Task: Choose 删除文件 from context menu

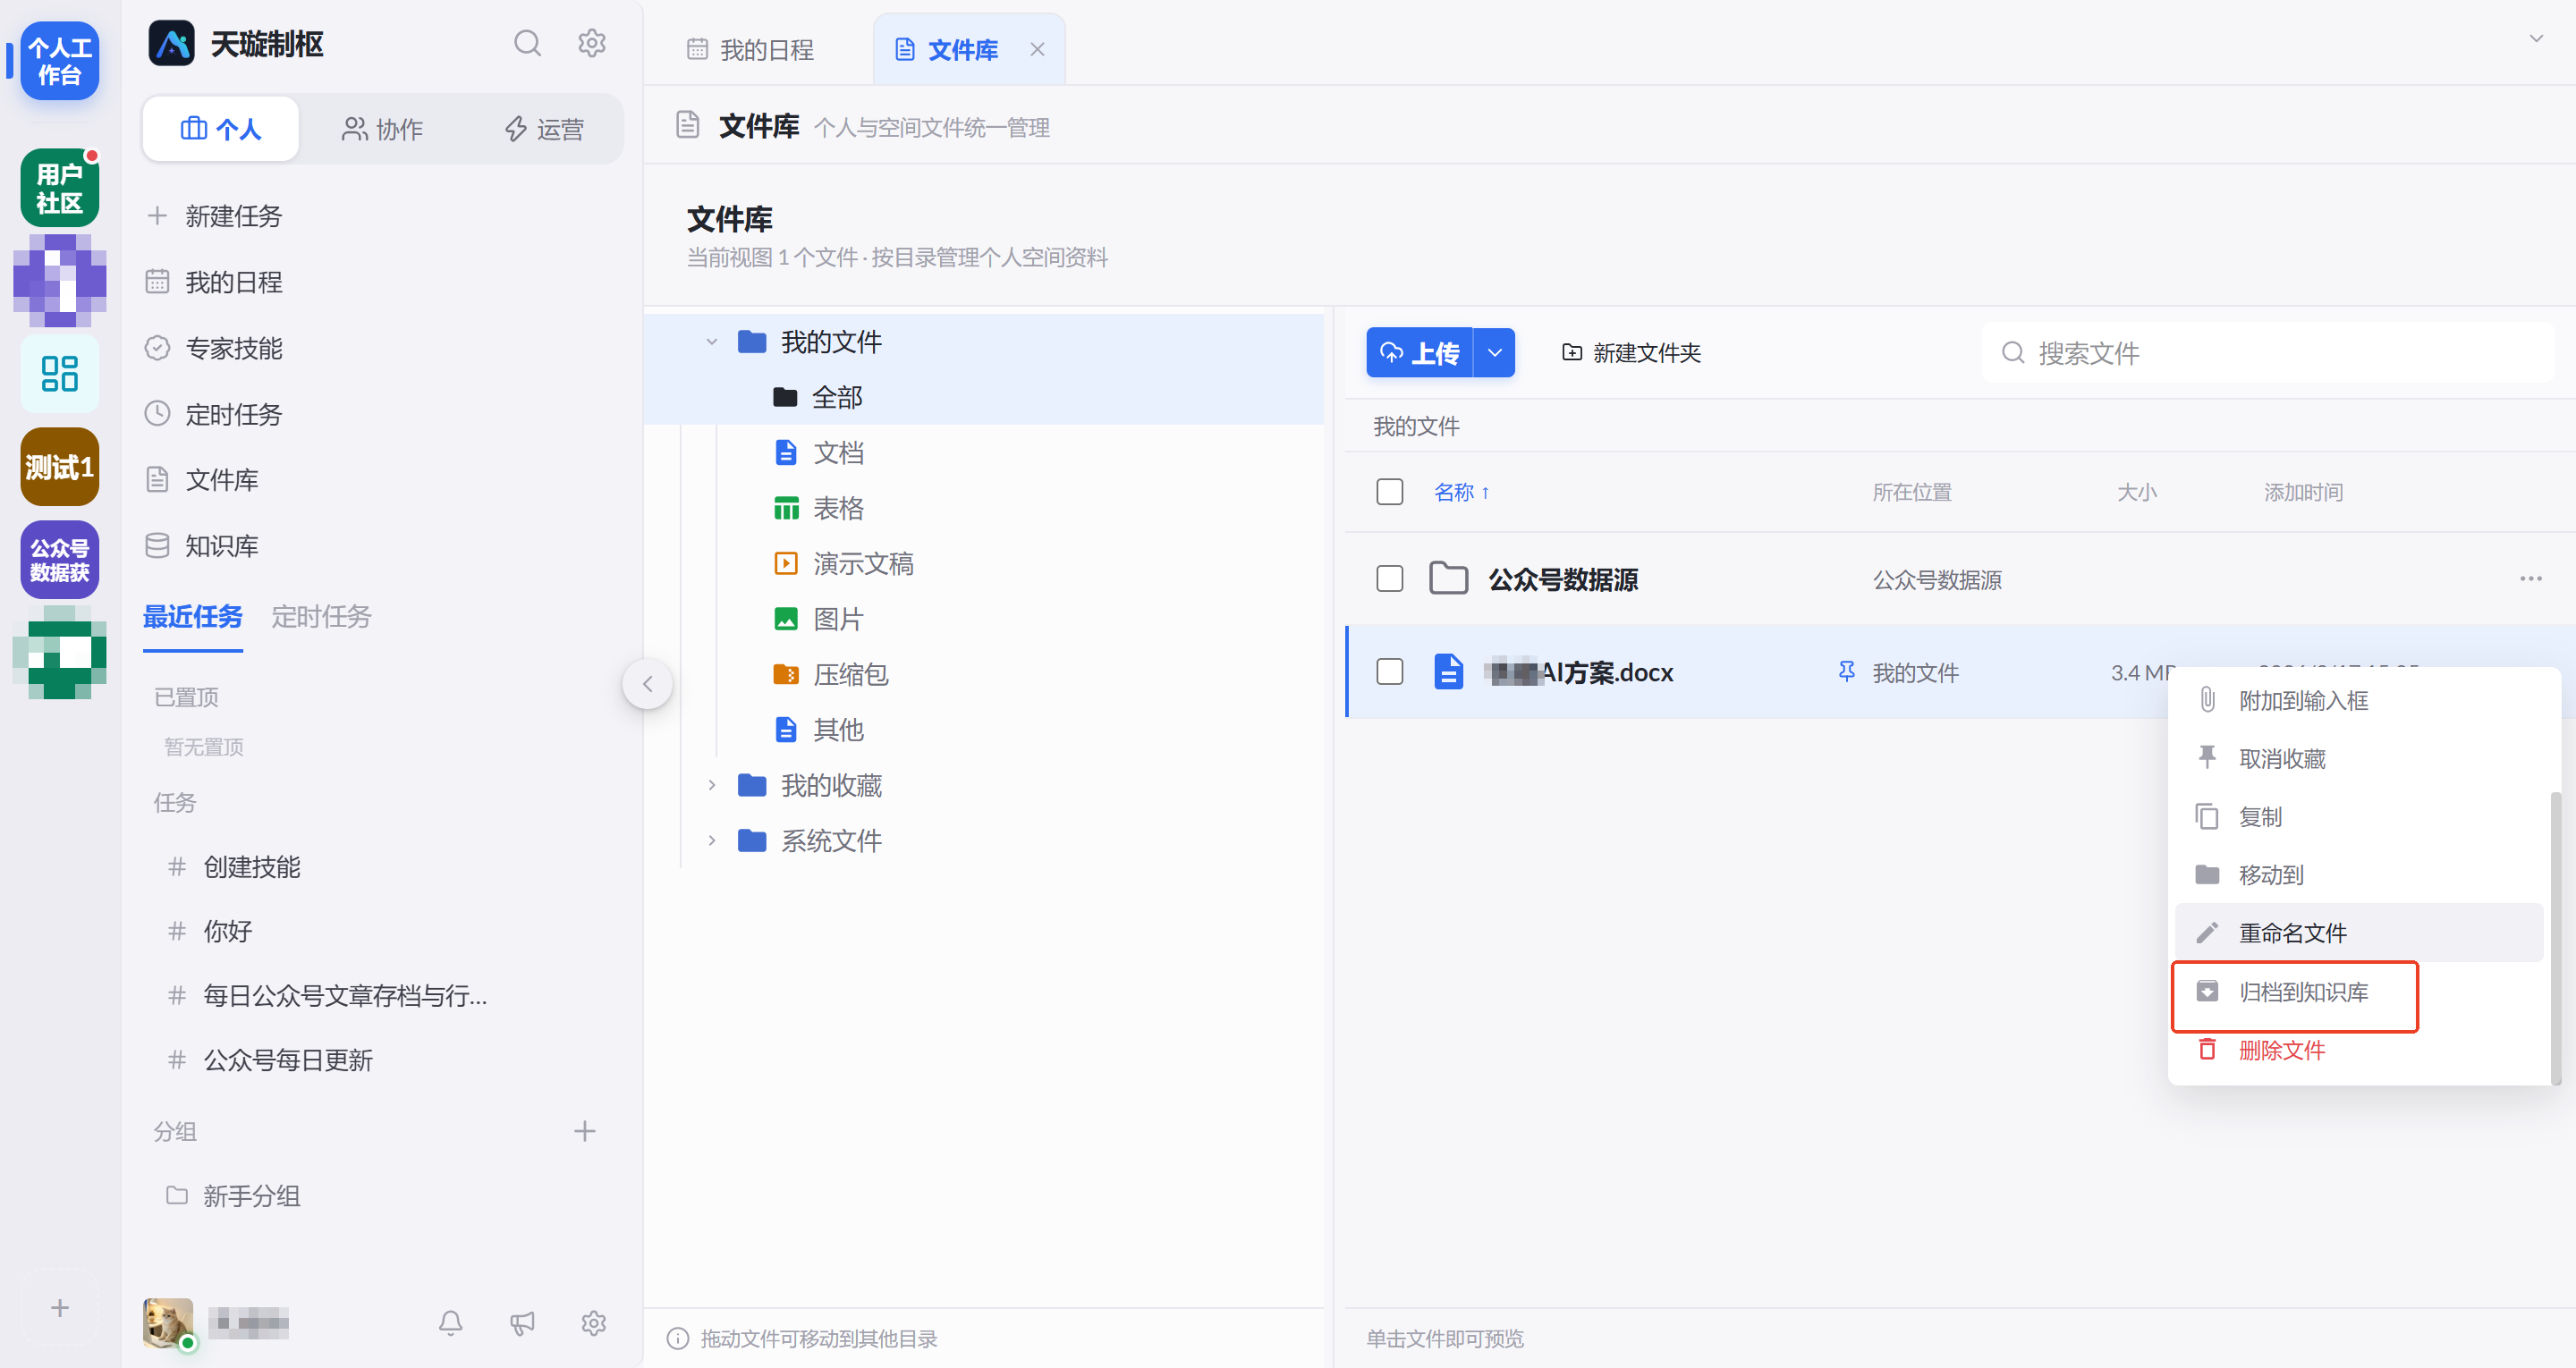Action: point(2358,1050)
